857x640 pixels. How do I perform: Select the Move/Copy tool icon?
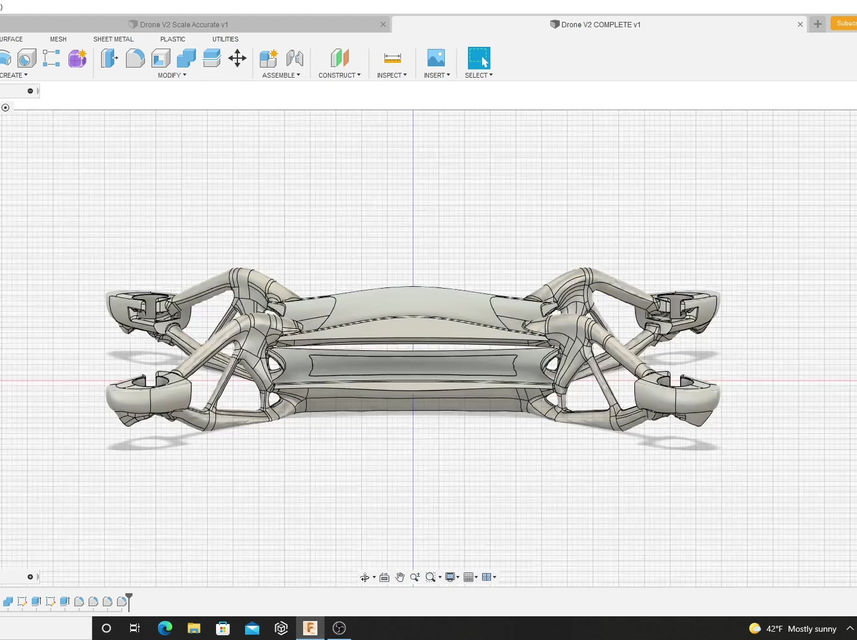coord(237,58)
